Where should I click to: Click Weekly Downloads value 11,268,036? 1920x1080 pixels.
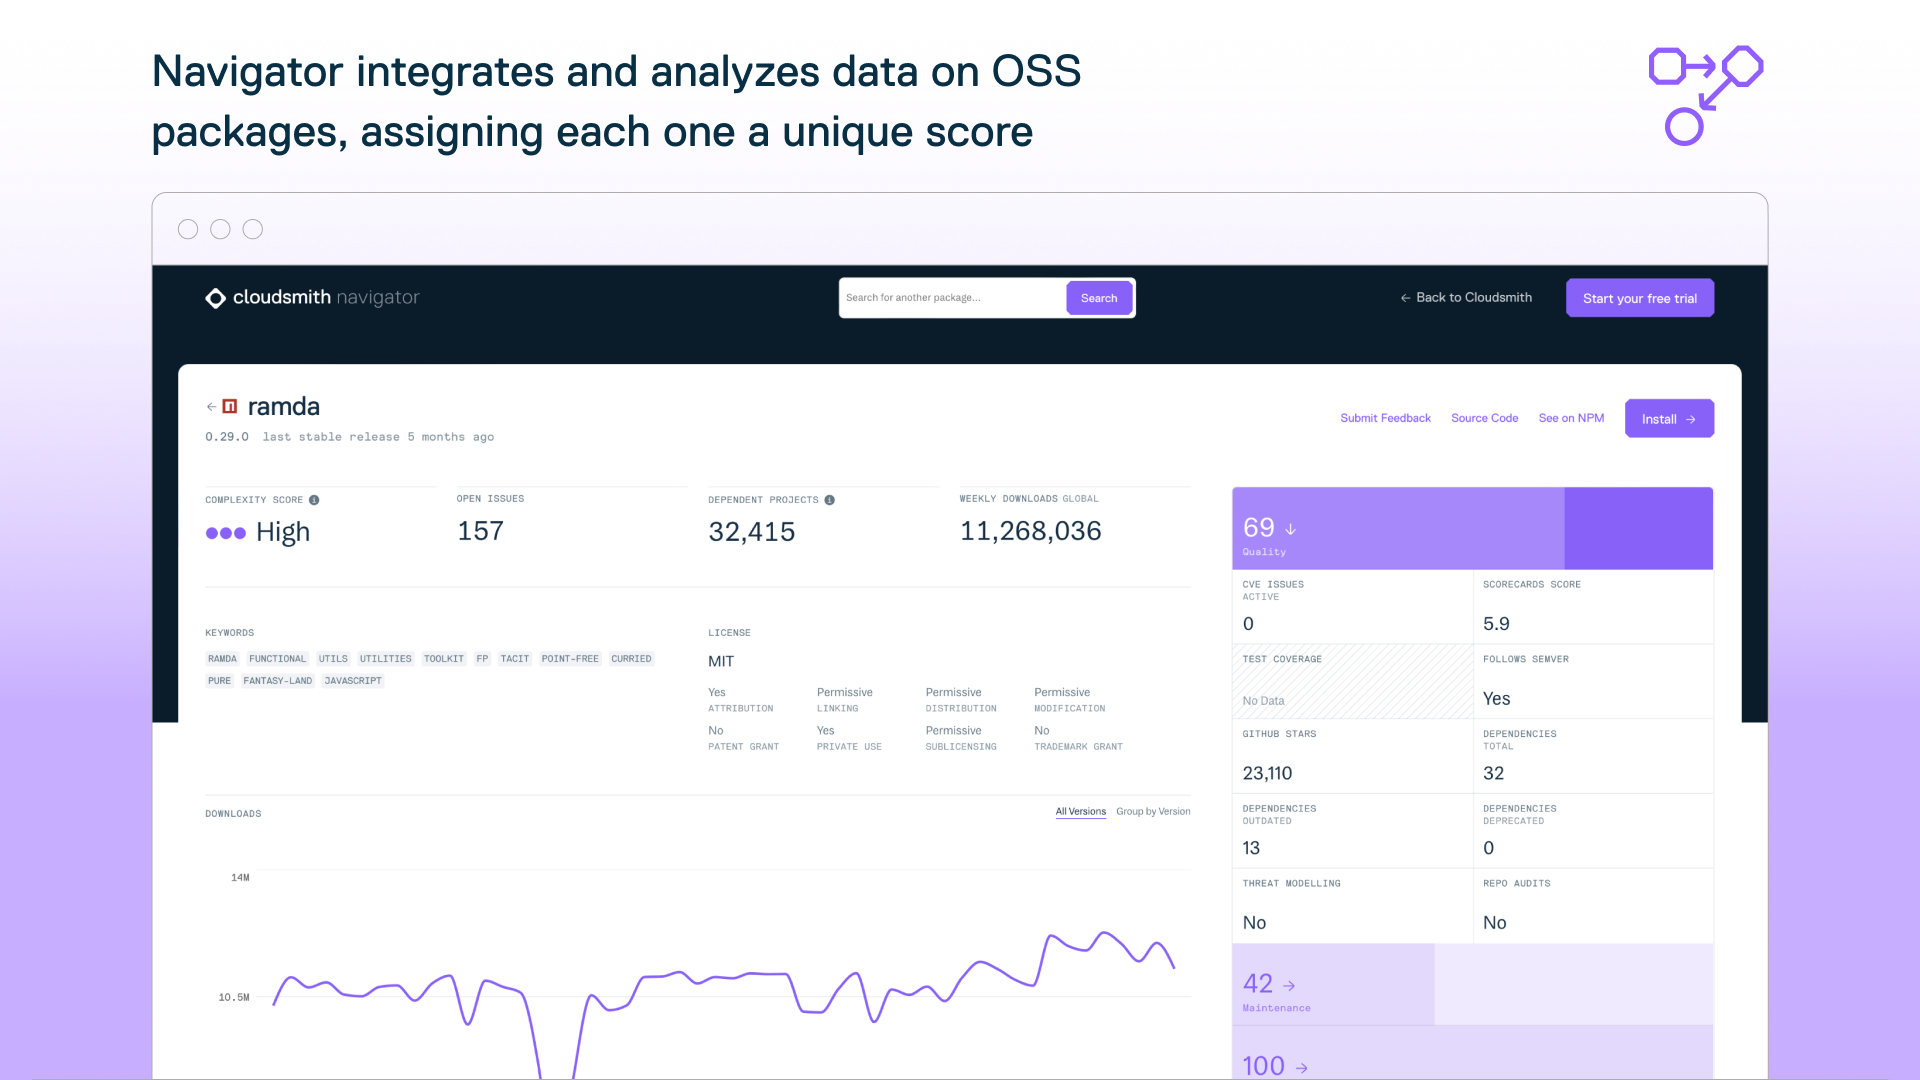[x=1031, y=531]
